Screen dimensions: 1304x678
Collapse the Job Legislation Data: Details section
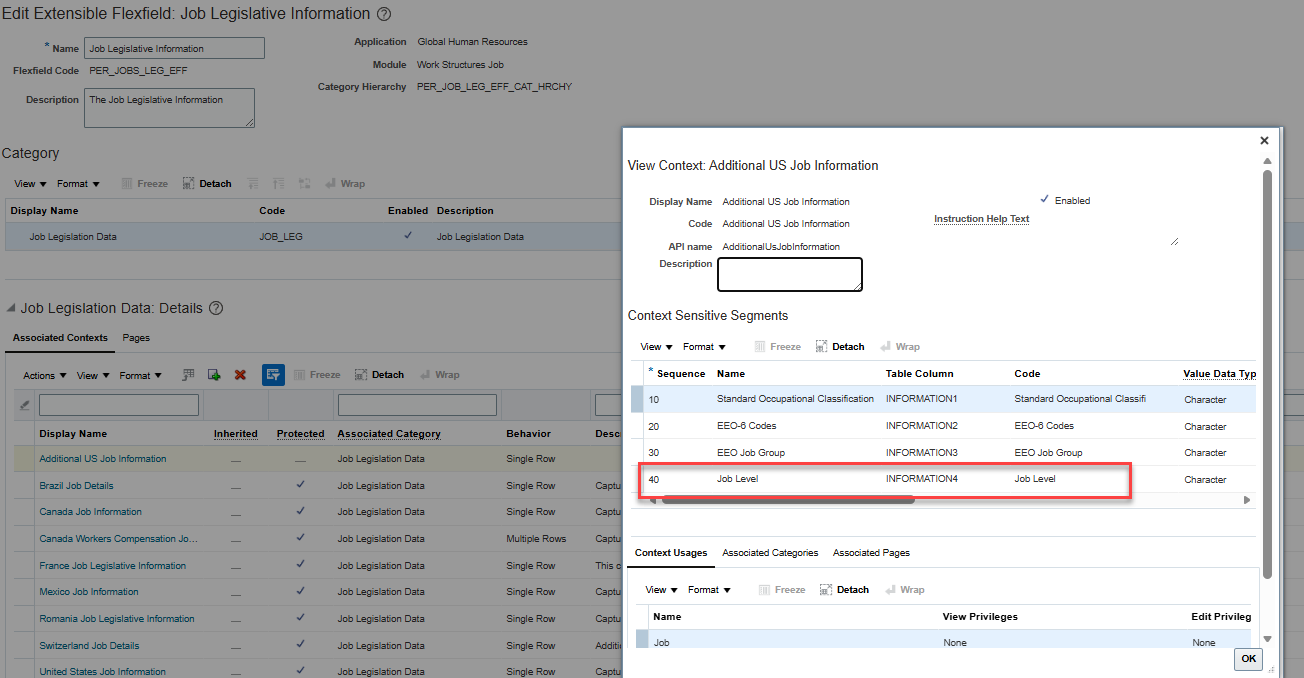point(11,308)
